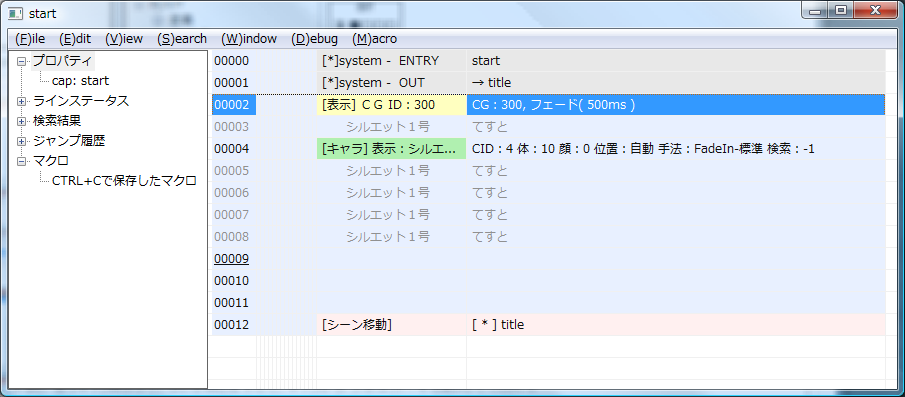Select the マクロ tree item

(51, 161)
